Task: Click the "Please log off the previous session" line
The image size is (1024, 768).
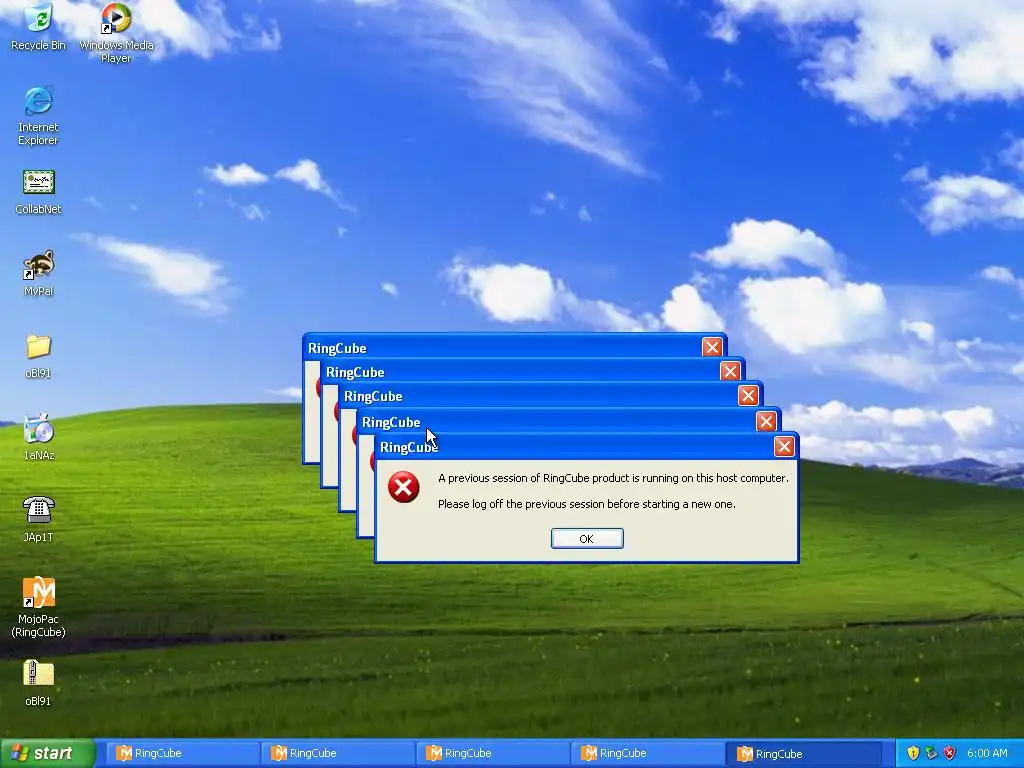Action: click(x=586, y=504)
